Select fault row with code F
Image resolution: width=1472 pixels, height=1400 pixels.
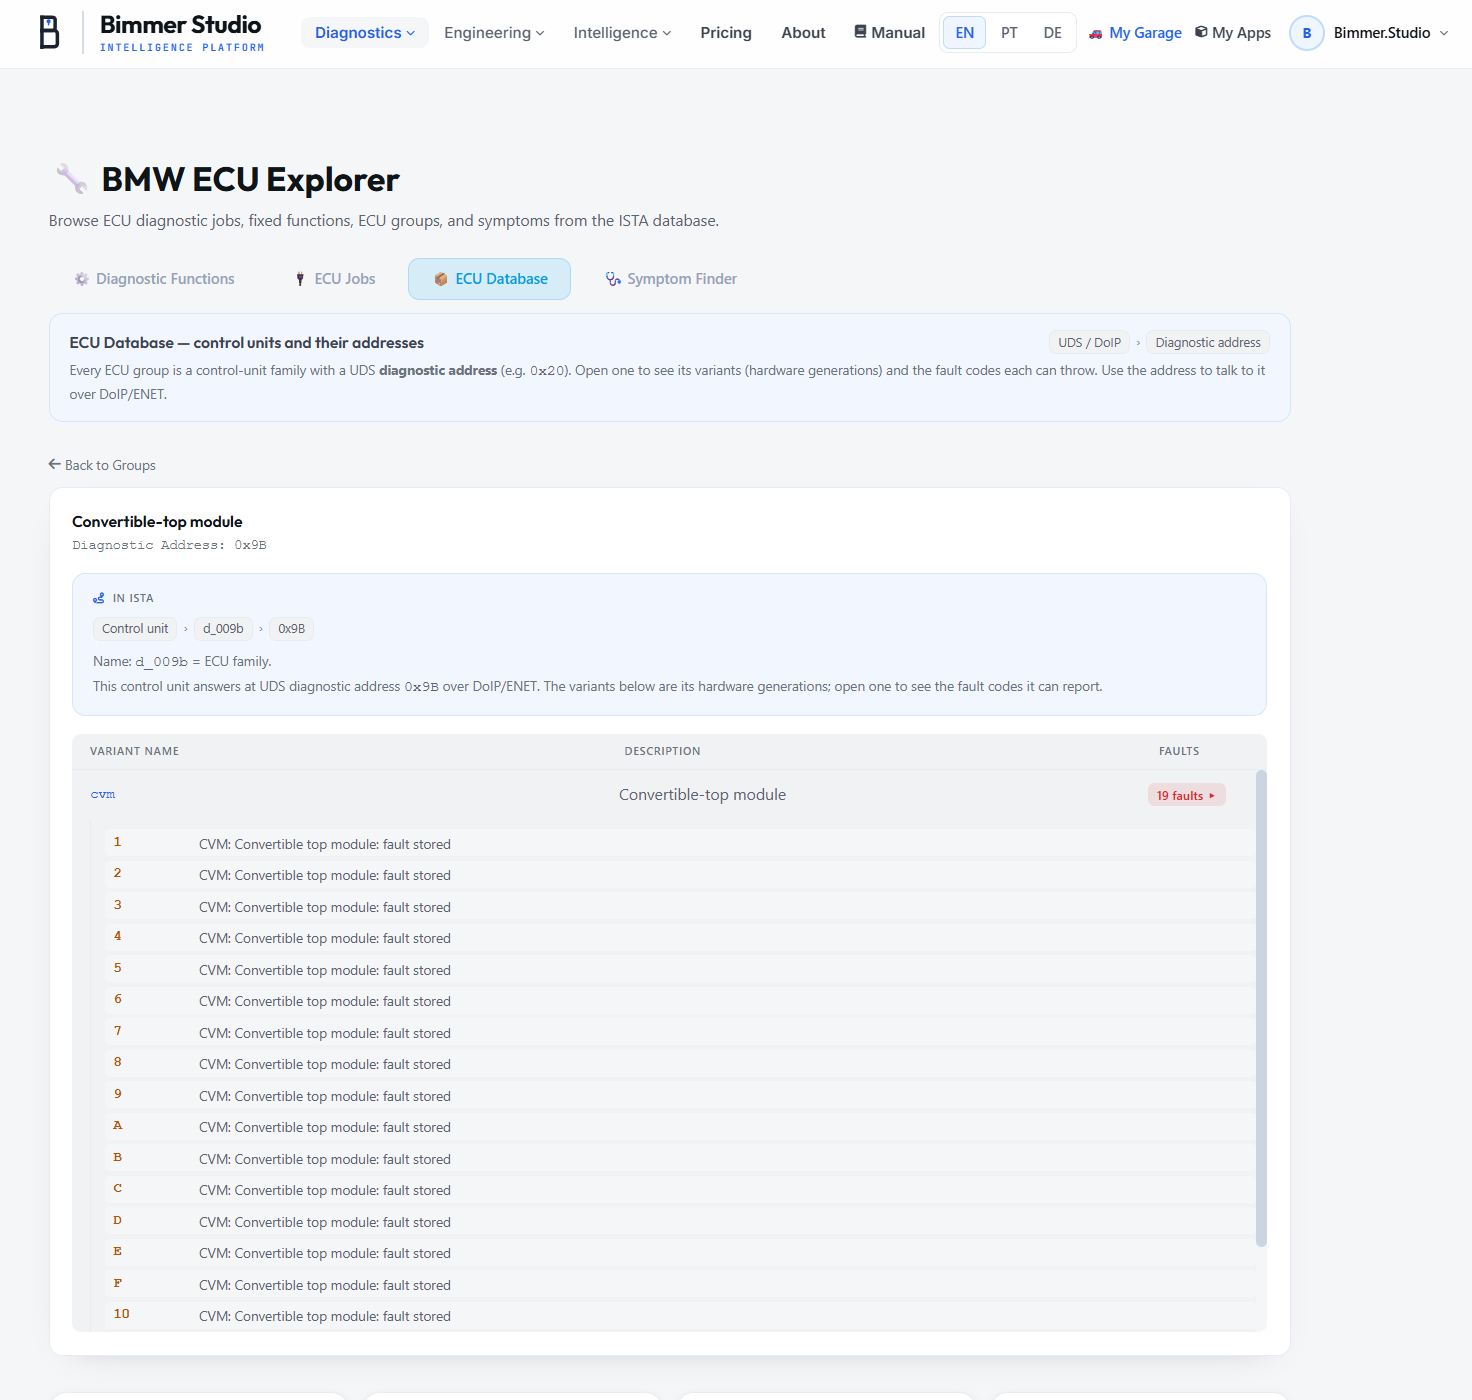(680, 1285)
